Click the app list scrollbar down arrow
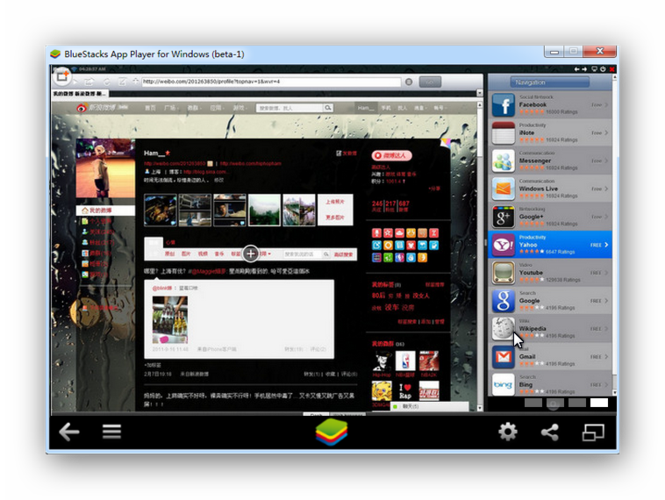The width and height of the screenshot is (665, 500). [x=614, y=393]
